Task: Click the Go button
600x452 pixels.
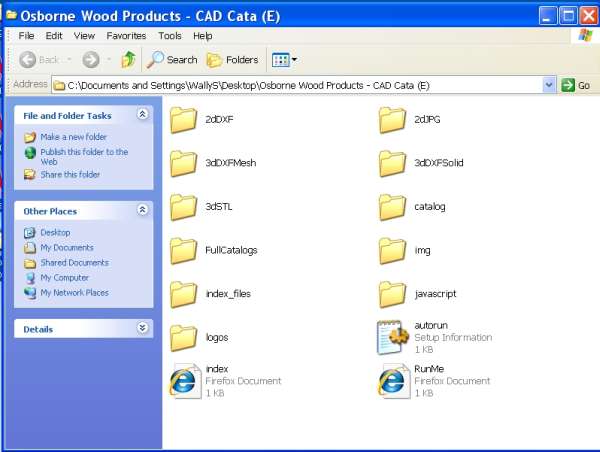Action: point(576,85)
